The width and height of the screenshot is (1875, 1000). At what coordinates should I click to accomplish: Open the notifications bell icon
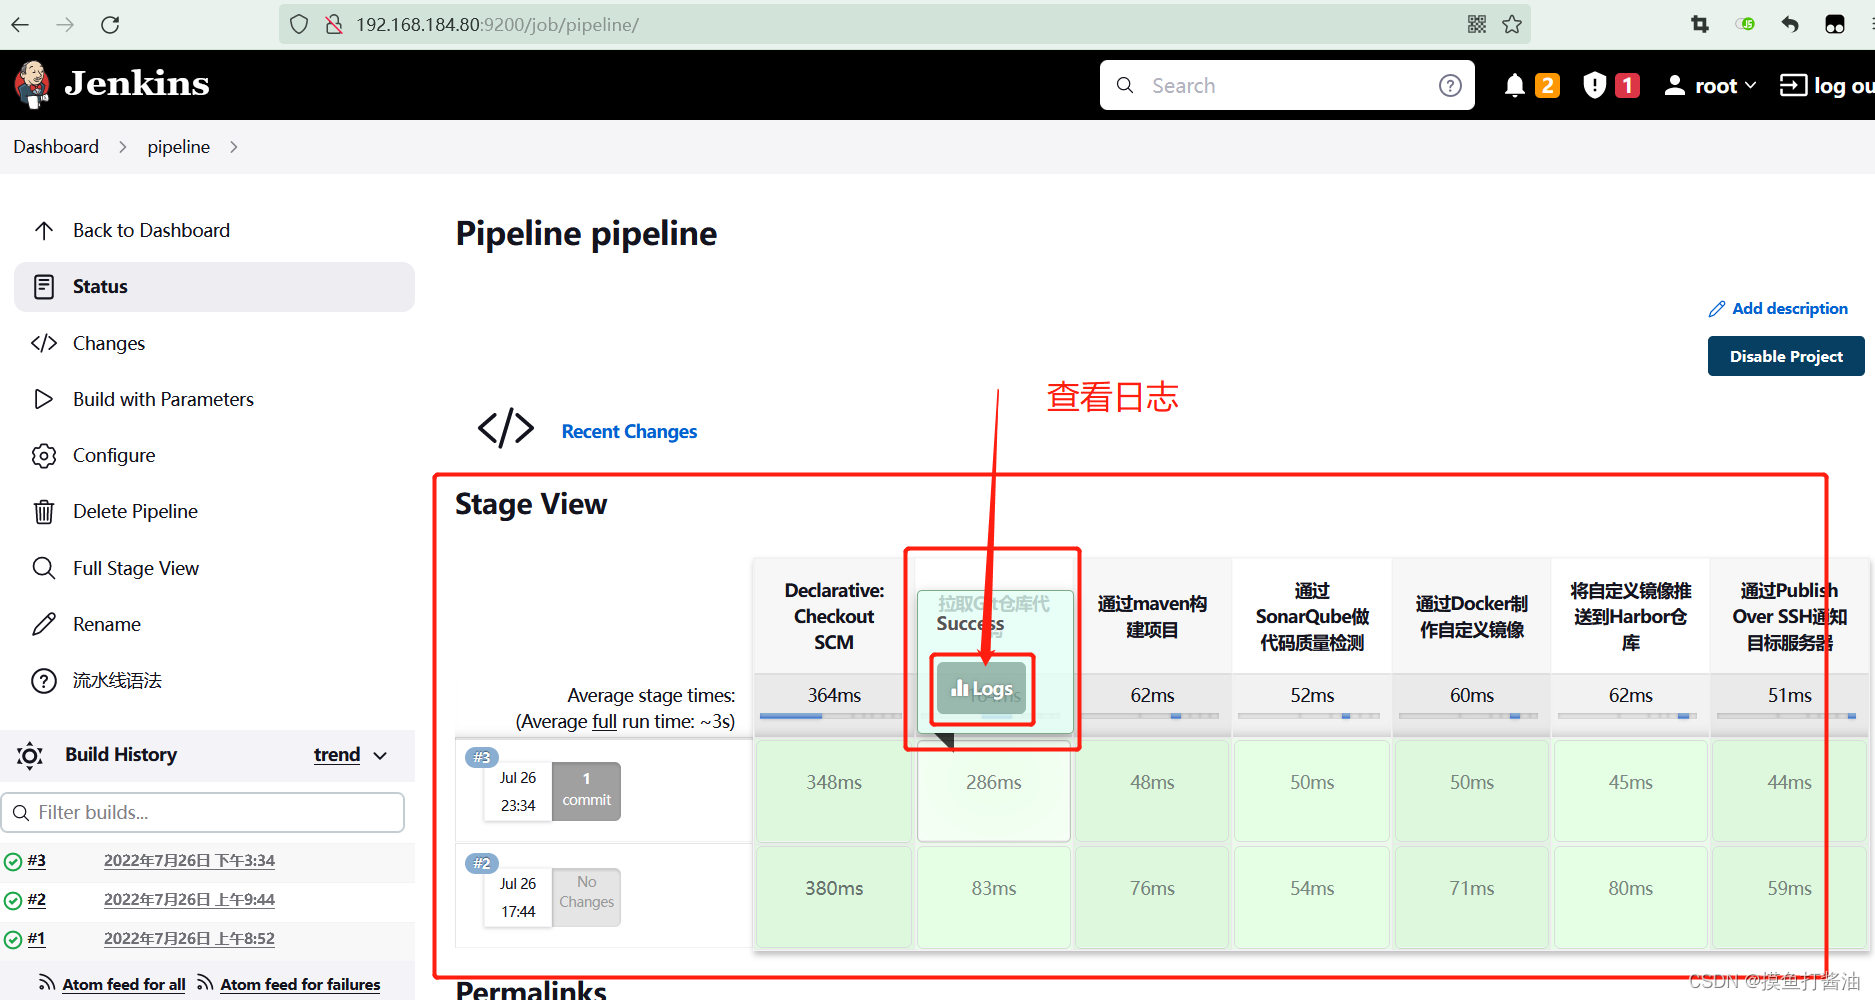[x=1515, y=86]
